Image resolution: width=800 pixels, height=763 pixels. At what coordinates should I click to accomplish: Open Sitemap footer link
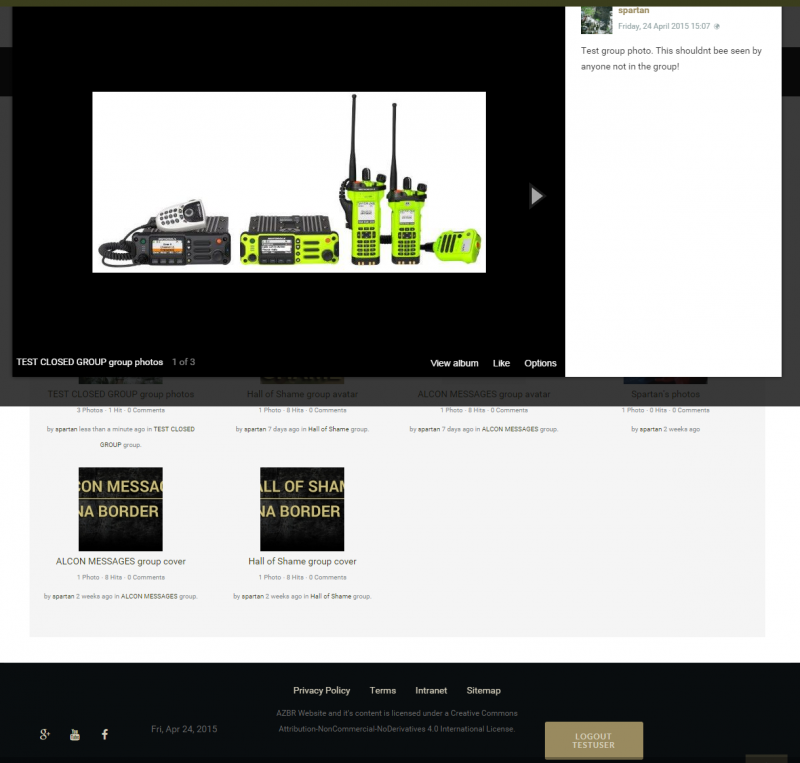483,690
